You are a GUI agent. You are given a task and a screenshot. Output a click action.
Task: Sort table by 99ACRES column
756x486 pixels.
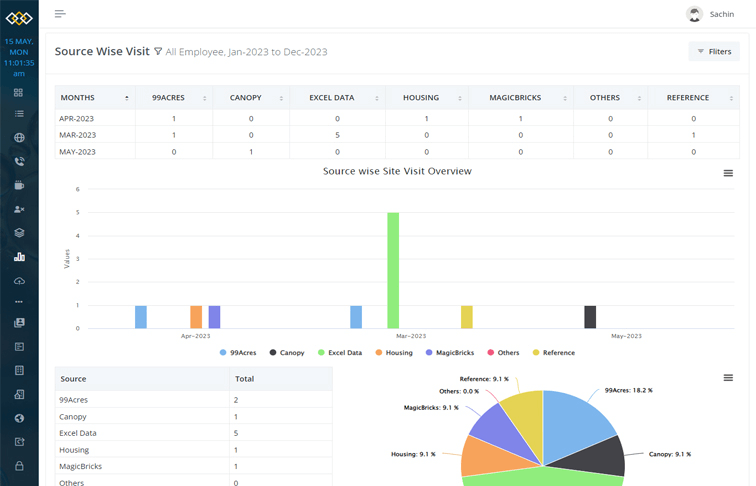coord(174,97)
